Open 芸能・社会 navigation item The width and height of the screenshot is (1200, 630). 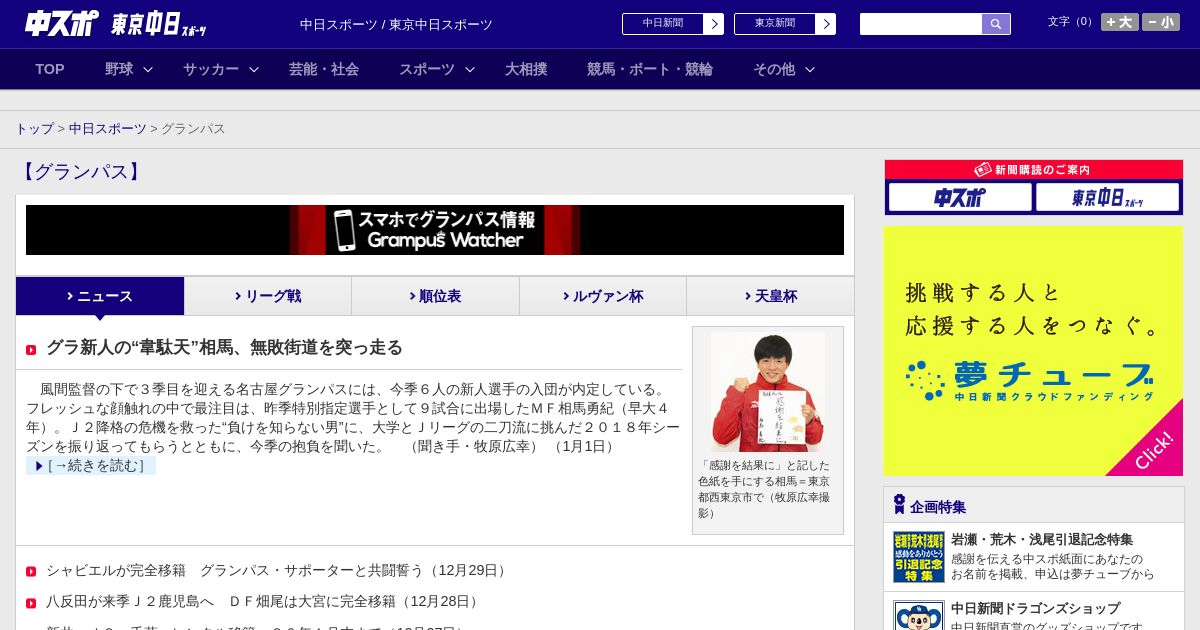[324, 69]
